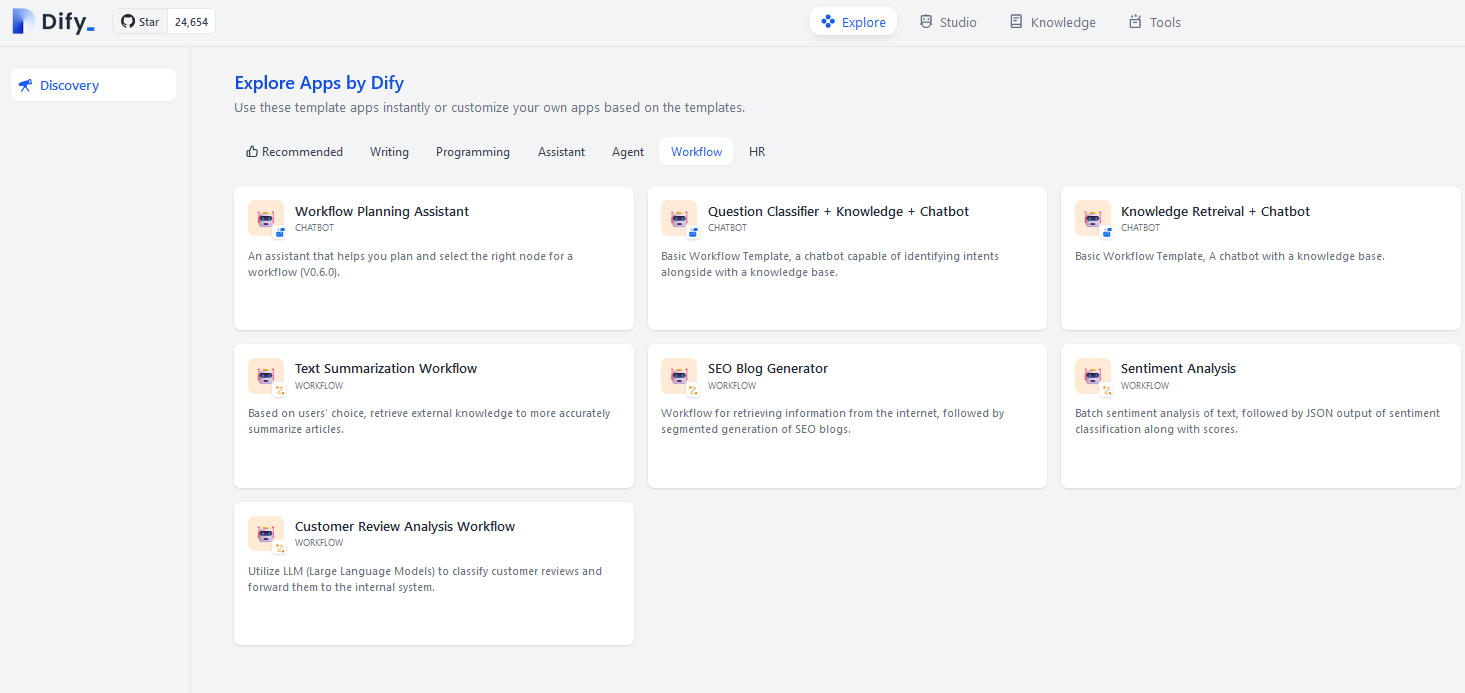The width and height of the screenshot is (1465, 693).
Task: Click the workflow badge on SEO Blog Generator
Action: point(693,390)
